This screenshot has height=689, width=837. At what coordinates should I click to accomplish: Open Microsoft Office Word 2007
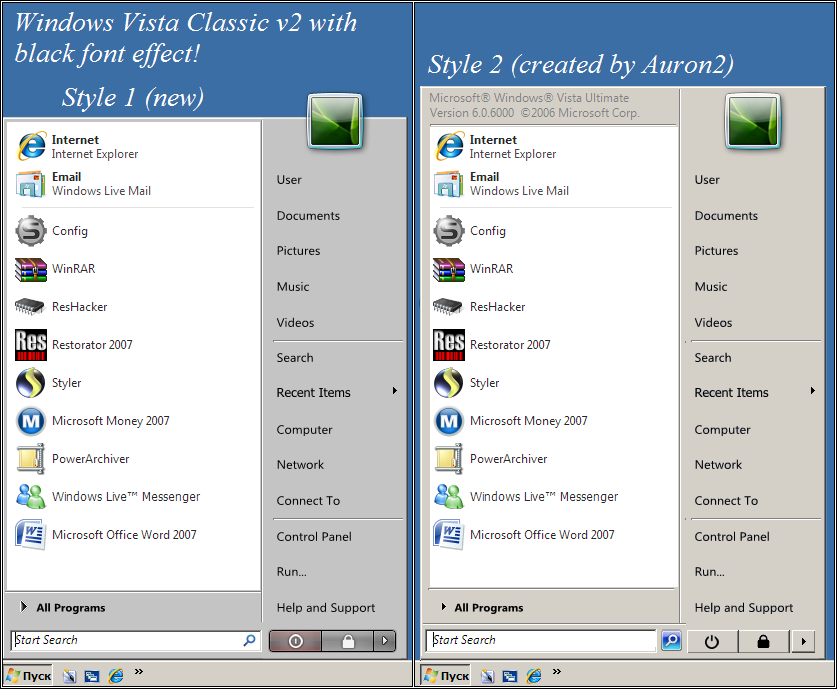click(124, 535)
